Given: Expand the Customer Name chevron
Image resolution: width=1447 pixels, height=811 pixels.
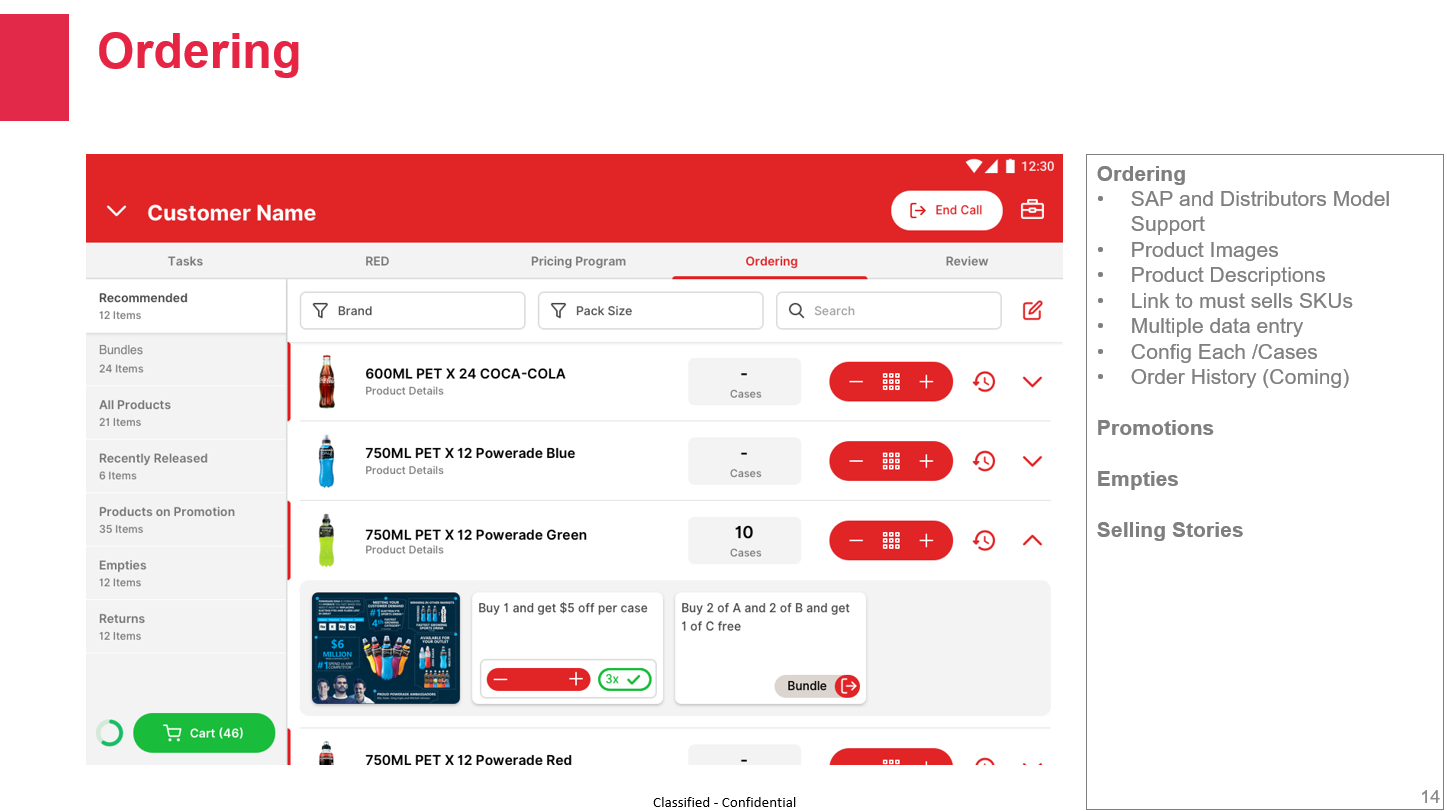Looking at the screenshot, I should point(117,212).
